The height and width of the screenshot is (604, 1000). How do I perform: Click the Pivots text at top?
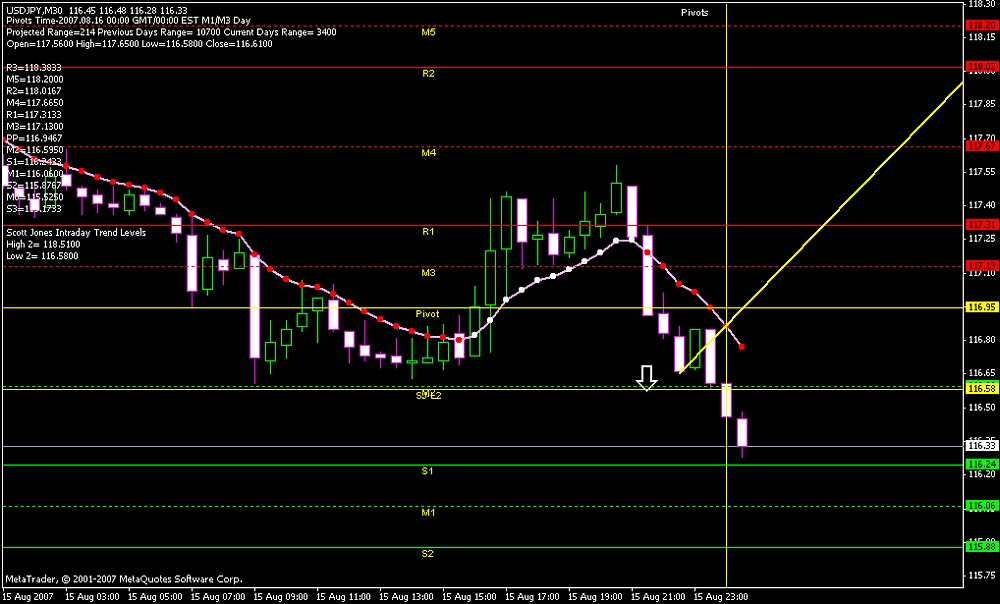(695, 12)
